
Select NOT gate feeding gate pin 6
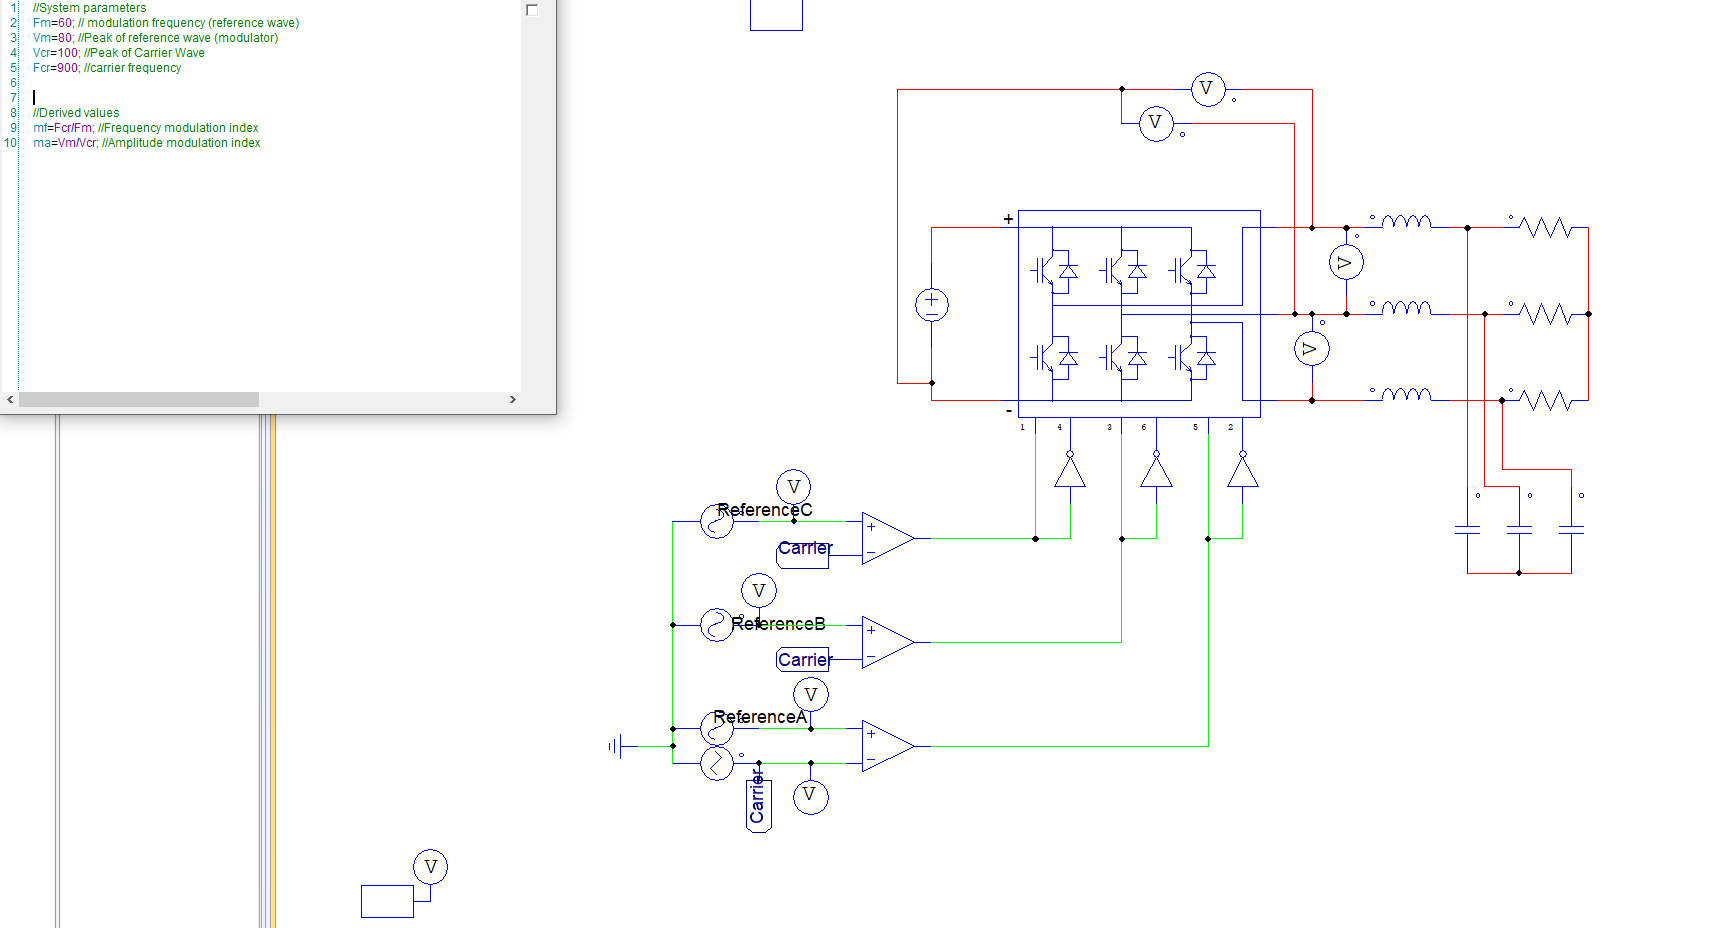pyautogui.click(x=1156, y=469)
